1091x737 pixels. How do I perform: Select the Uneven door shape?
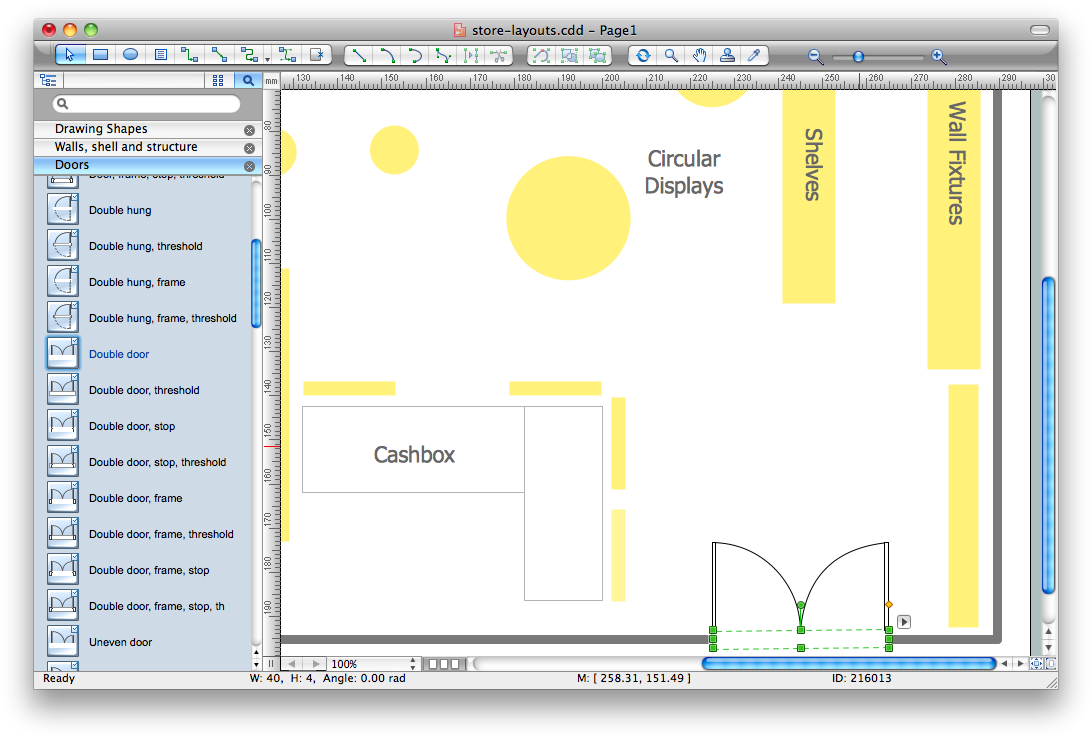pyautogui.click(x=63, y=642)
